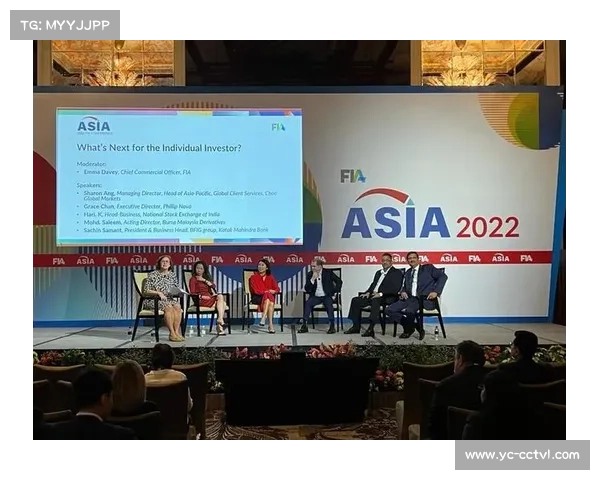Select the slide title about the Individual Investor
600x480 pixels.
[x=158, y=148]
